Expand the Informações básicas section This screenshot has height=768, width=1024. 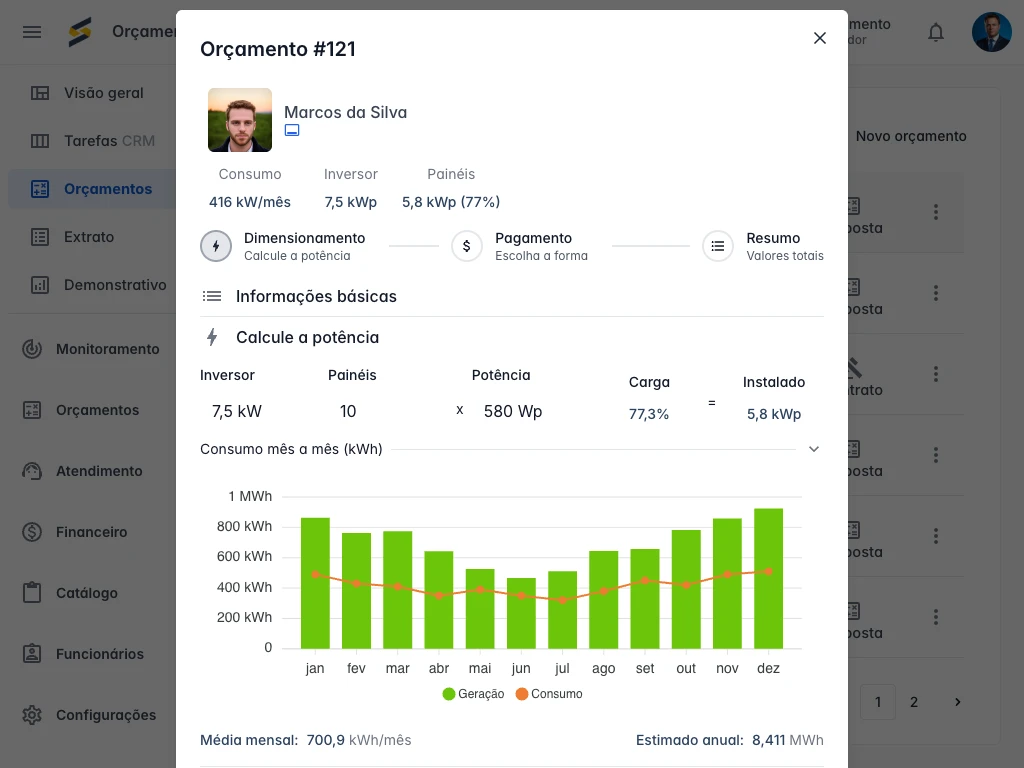[316, 296]
